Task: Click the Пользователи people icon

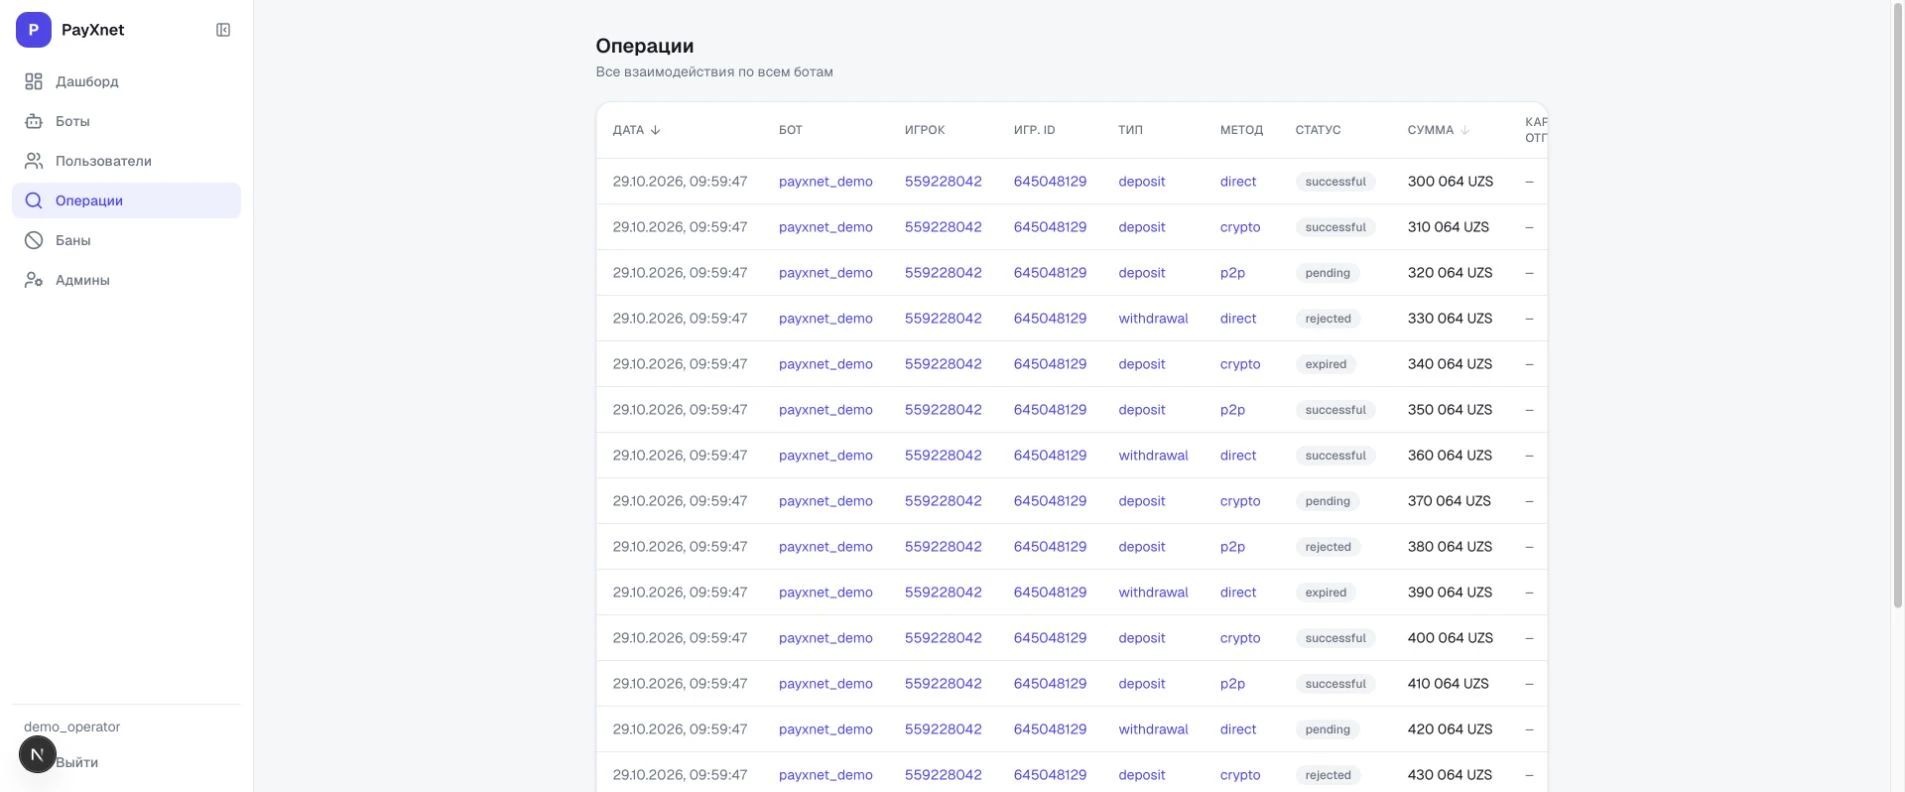Action: pyautogui.click(x=34, y=161)
